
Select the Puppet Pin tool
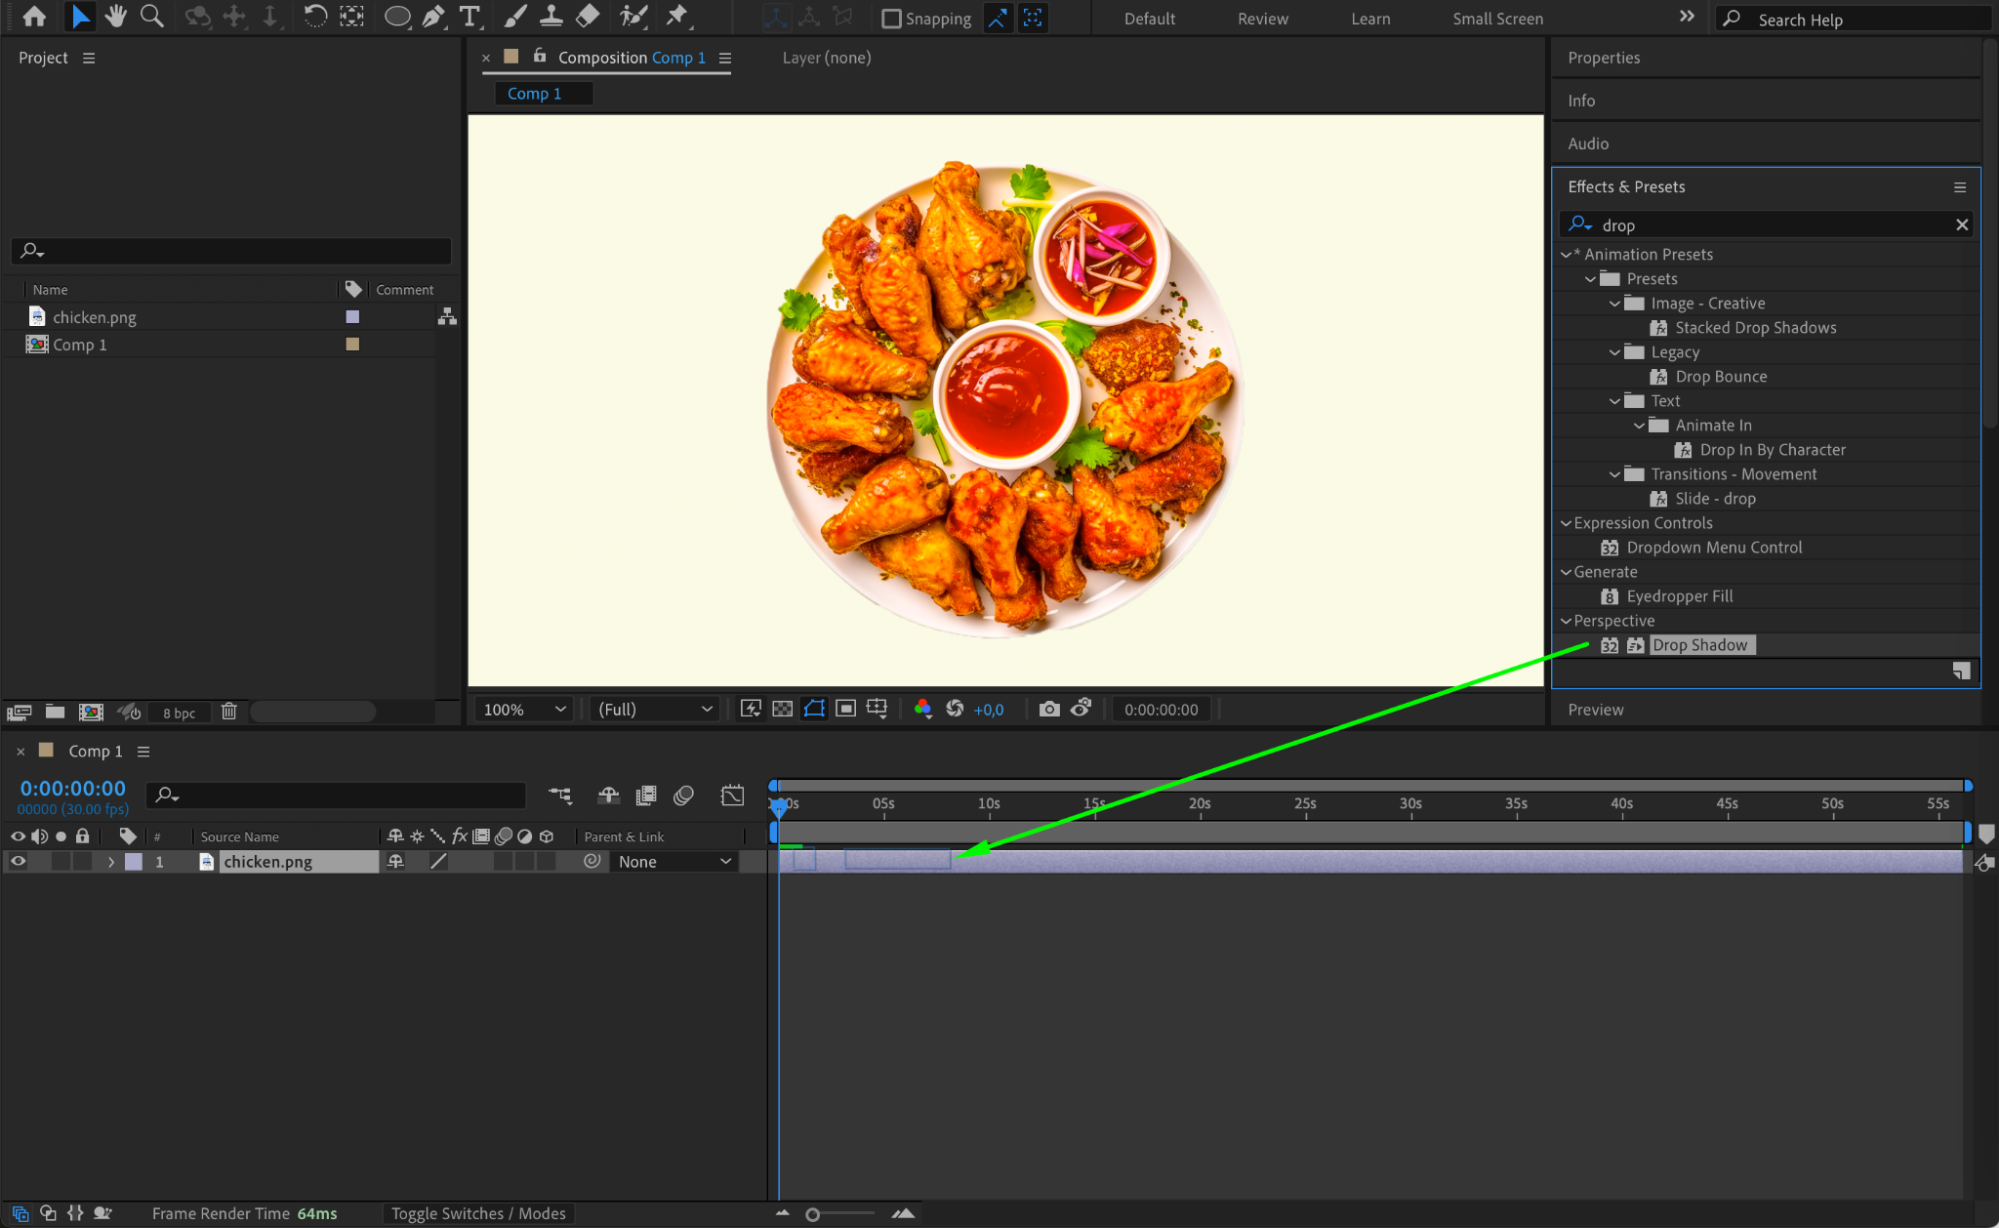tap(677, 16)
